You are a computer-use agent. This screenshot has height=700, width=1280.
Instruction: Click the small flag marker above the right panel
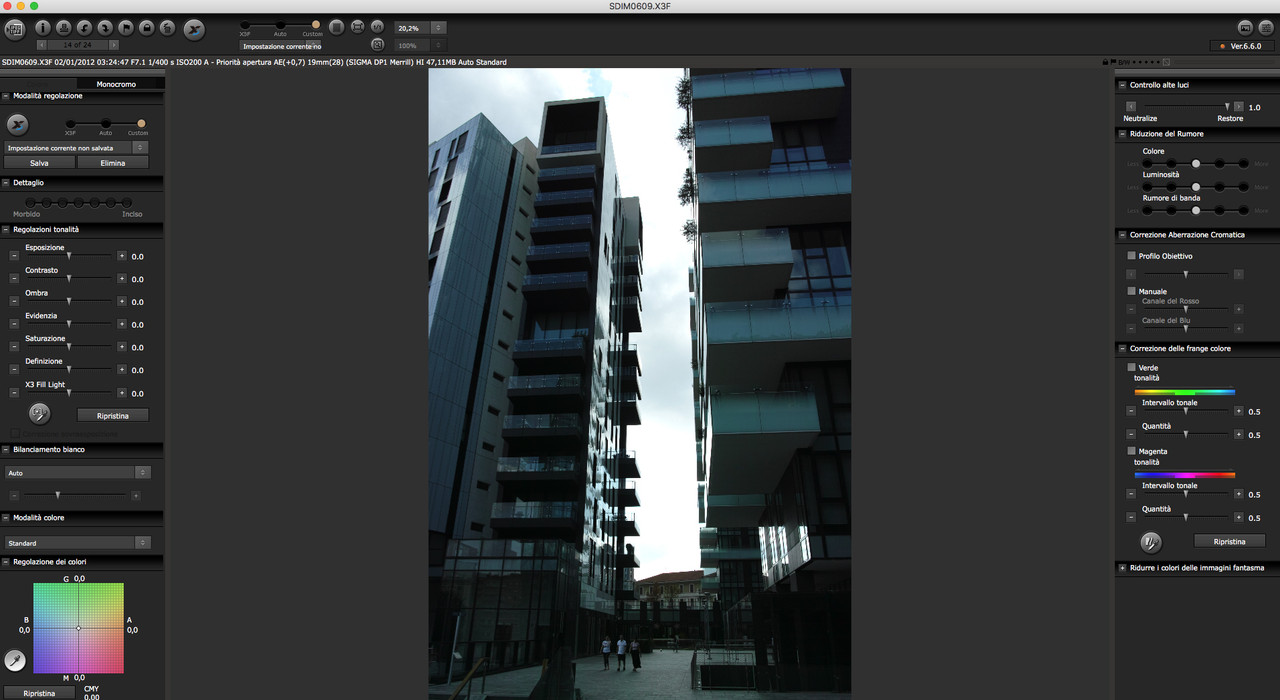1114,62
